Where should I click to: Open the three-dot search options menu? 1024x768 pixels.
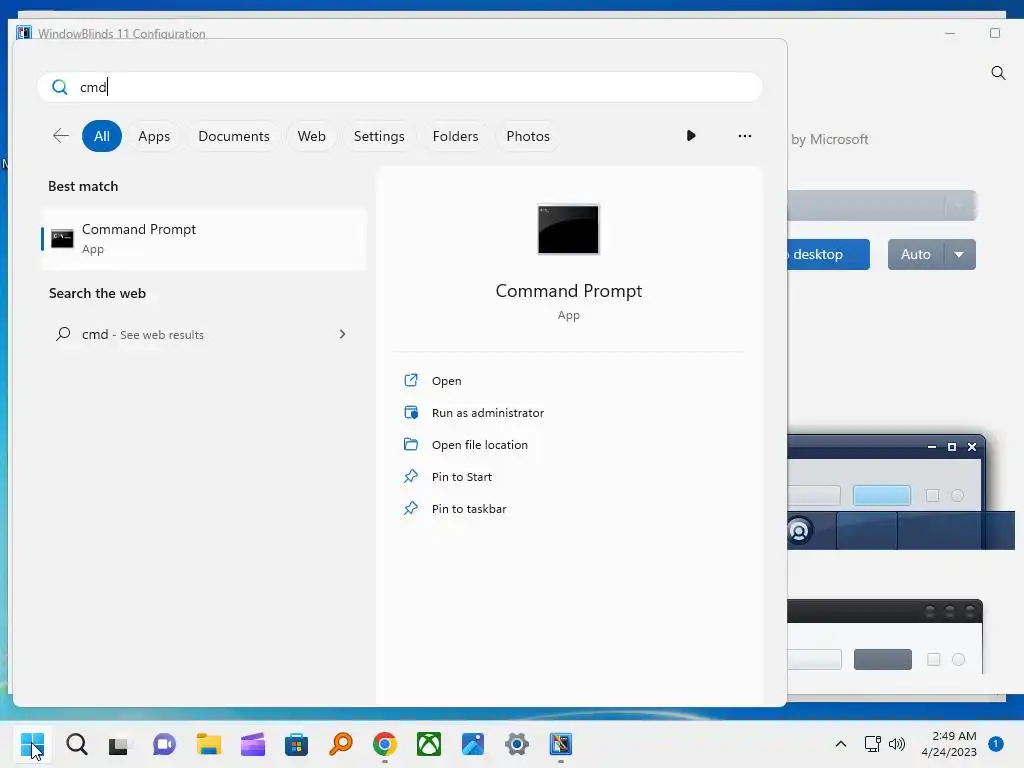point(744,136)
